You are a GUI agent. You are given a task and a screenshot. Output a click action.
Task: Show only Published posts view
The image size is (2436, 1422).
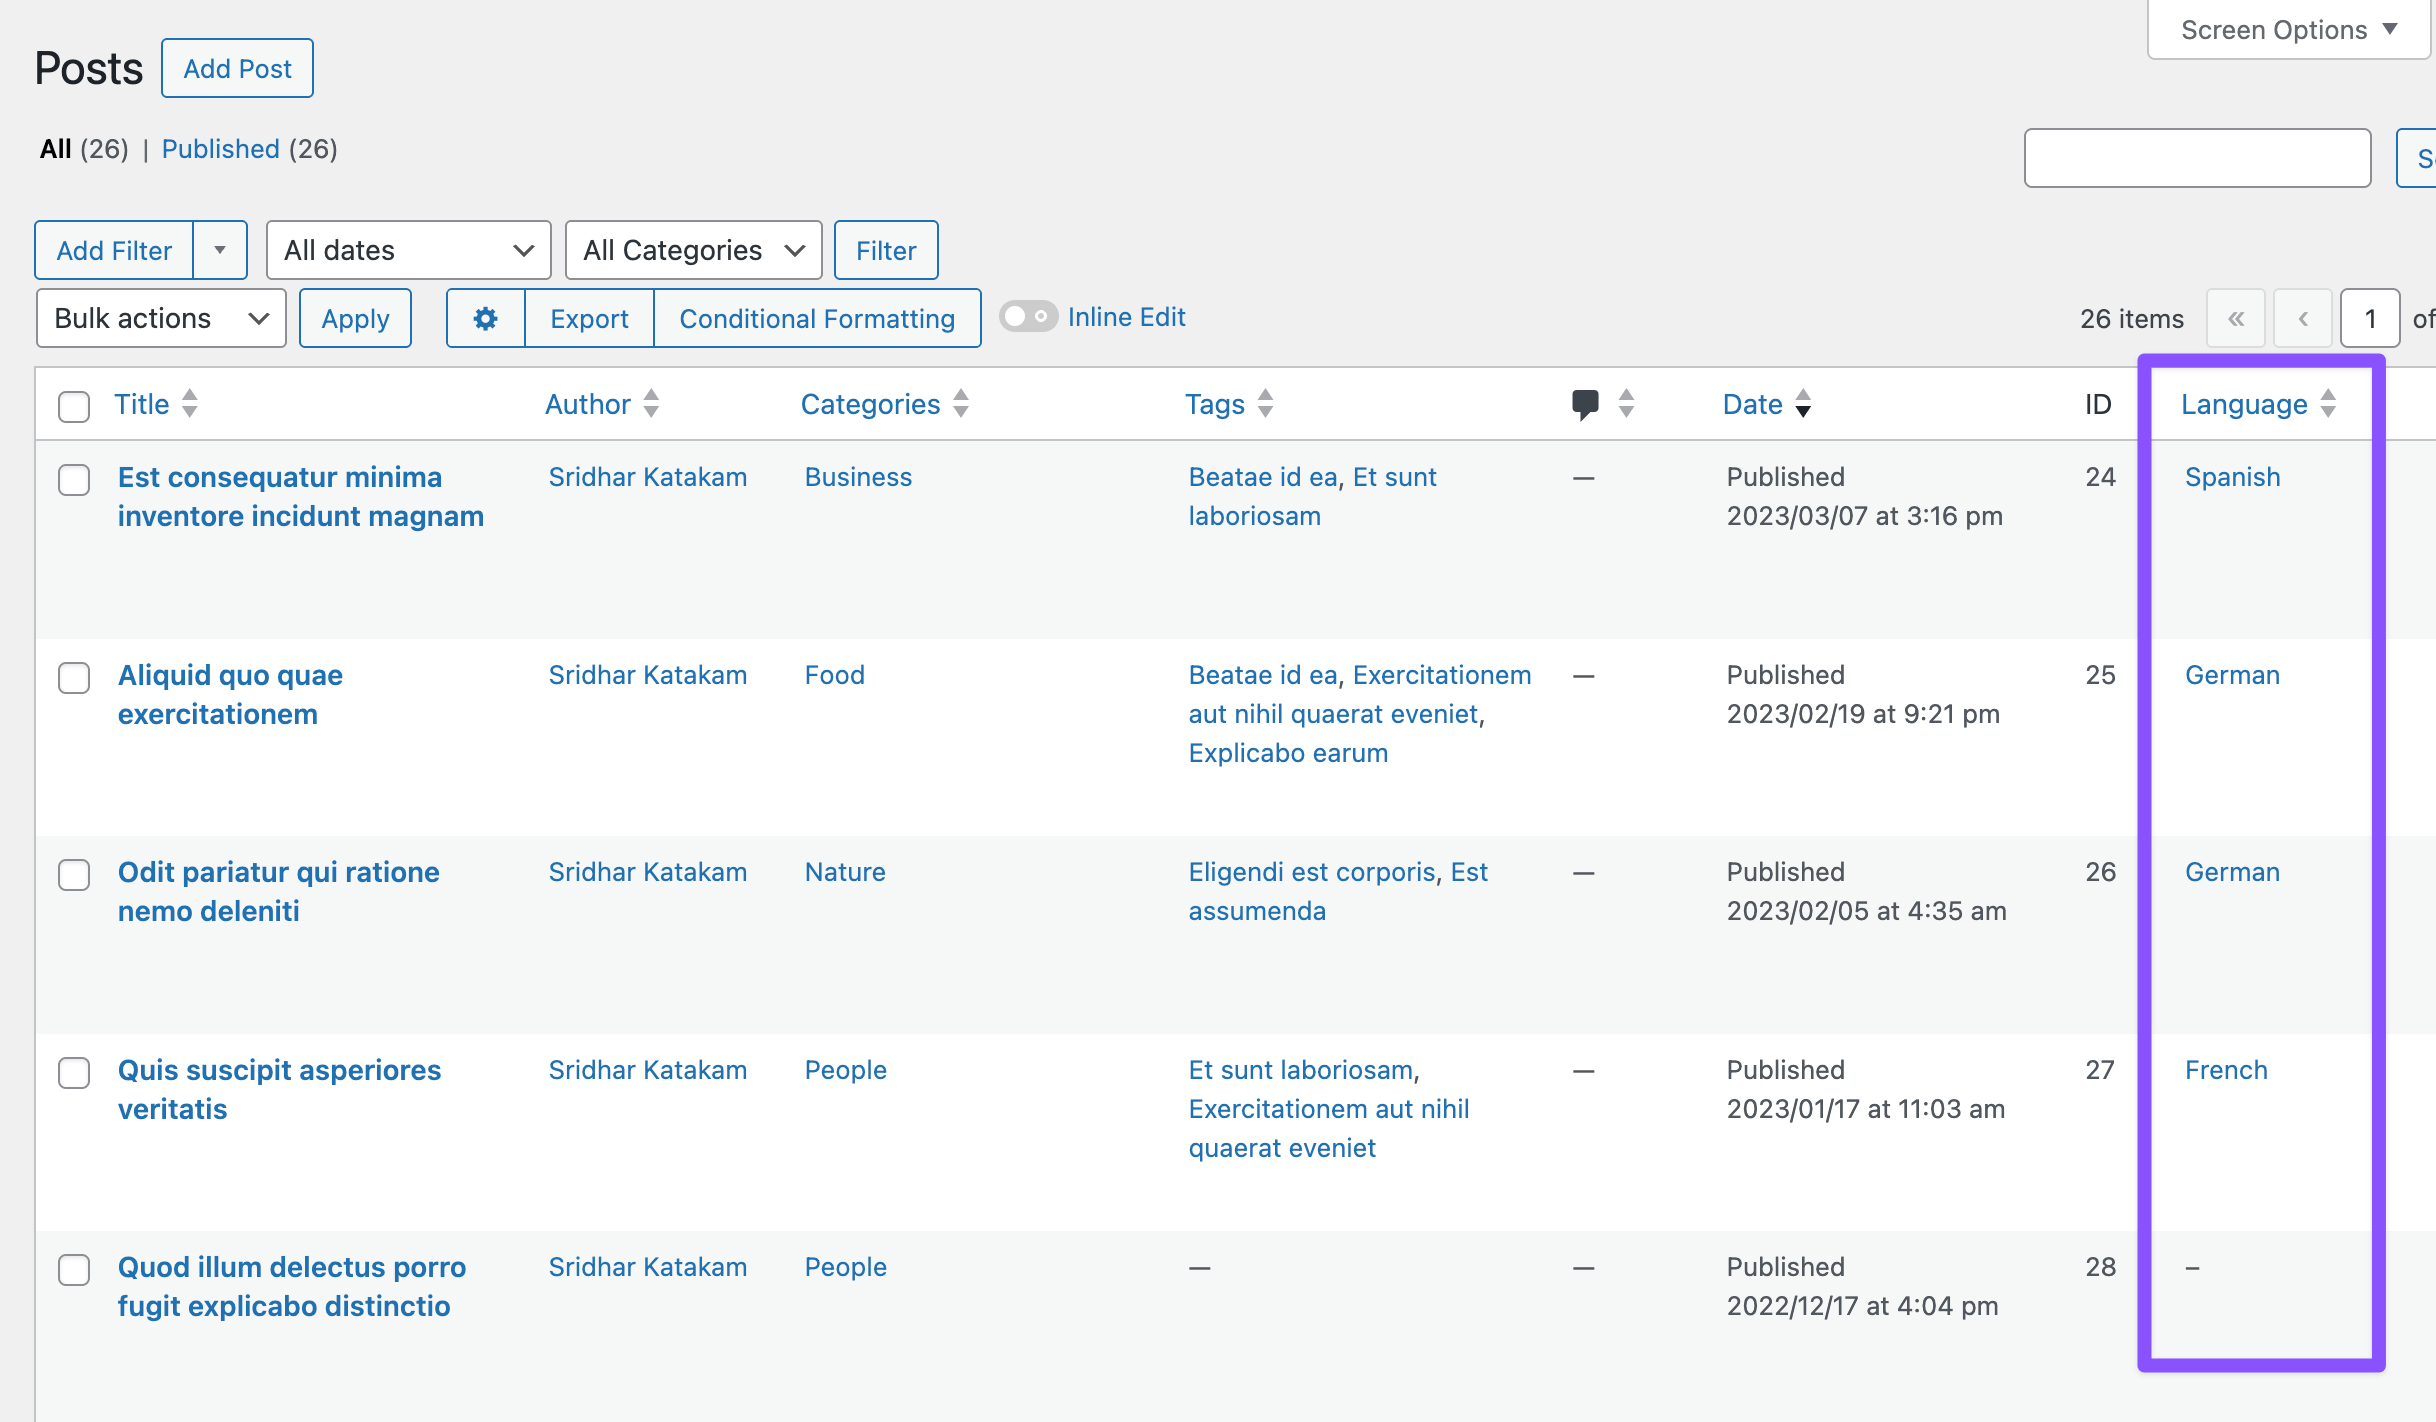(220, 149)
